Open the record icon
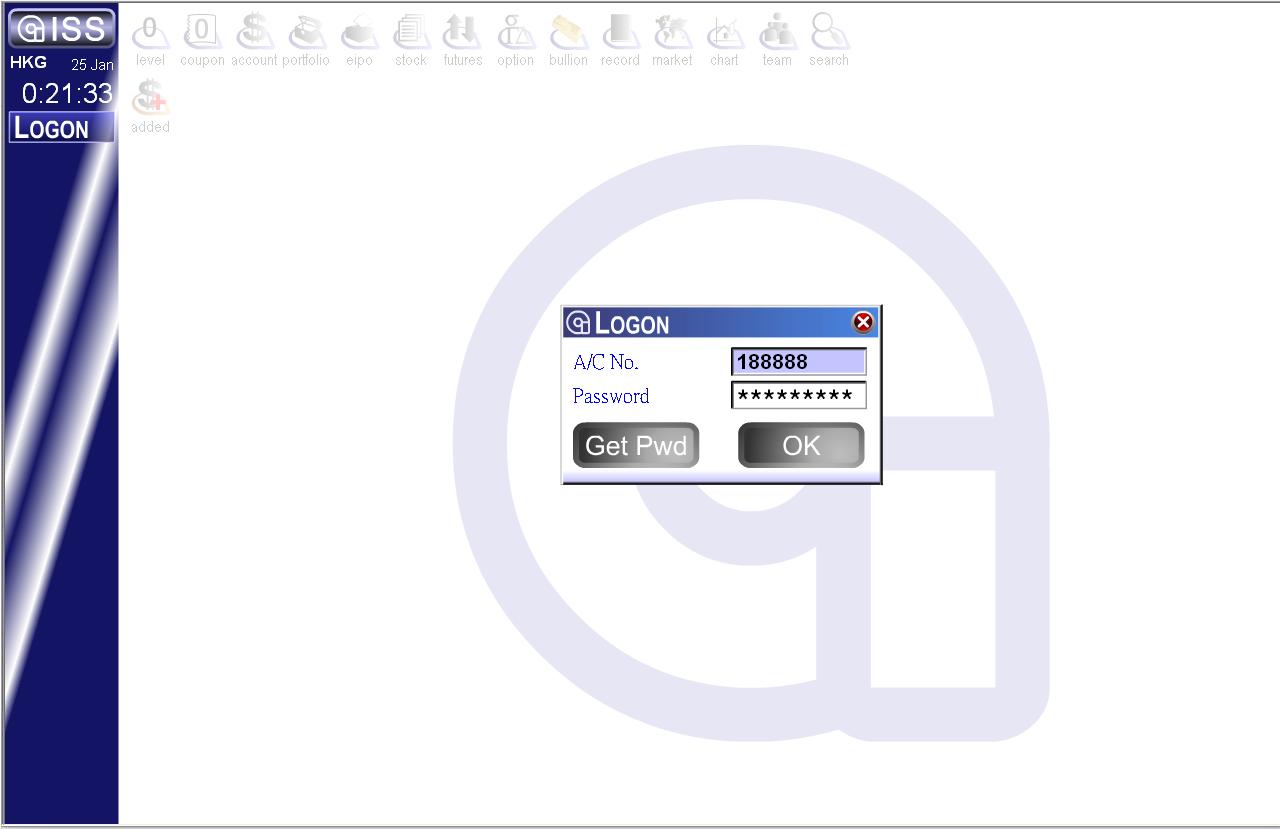 (x=620, y=35)
